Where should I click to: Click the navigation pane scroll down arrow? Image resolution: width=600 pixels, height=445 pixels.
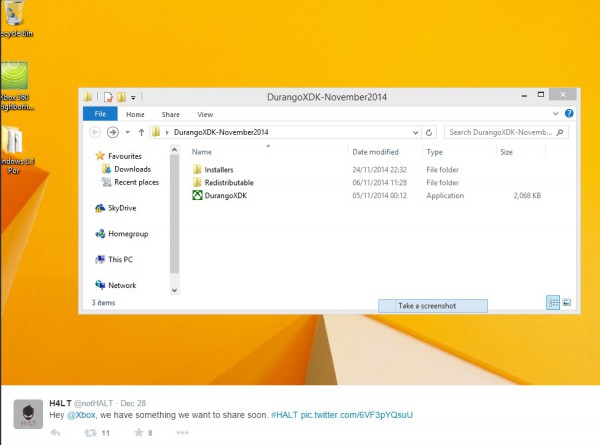(174, 290)
